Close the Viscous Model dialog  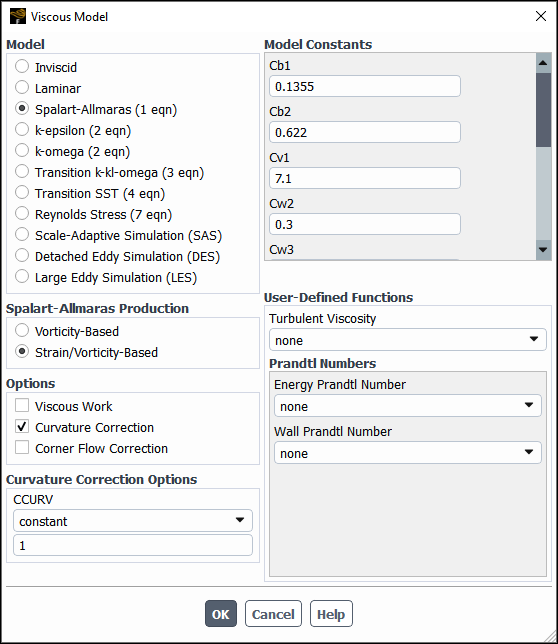click(541, 16)
